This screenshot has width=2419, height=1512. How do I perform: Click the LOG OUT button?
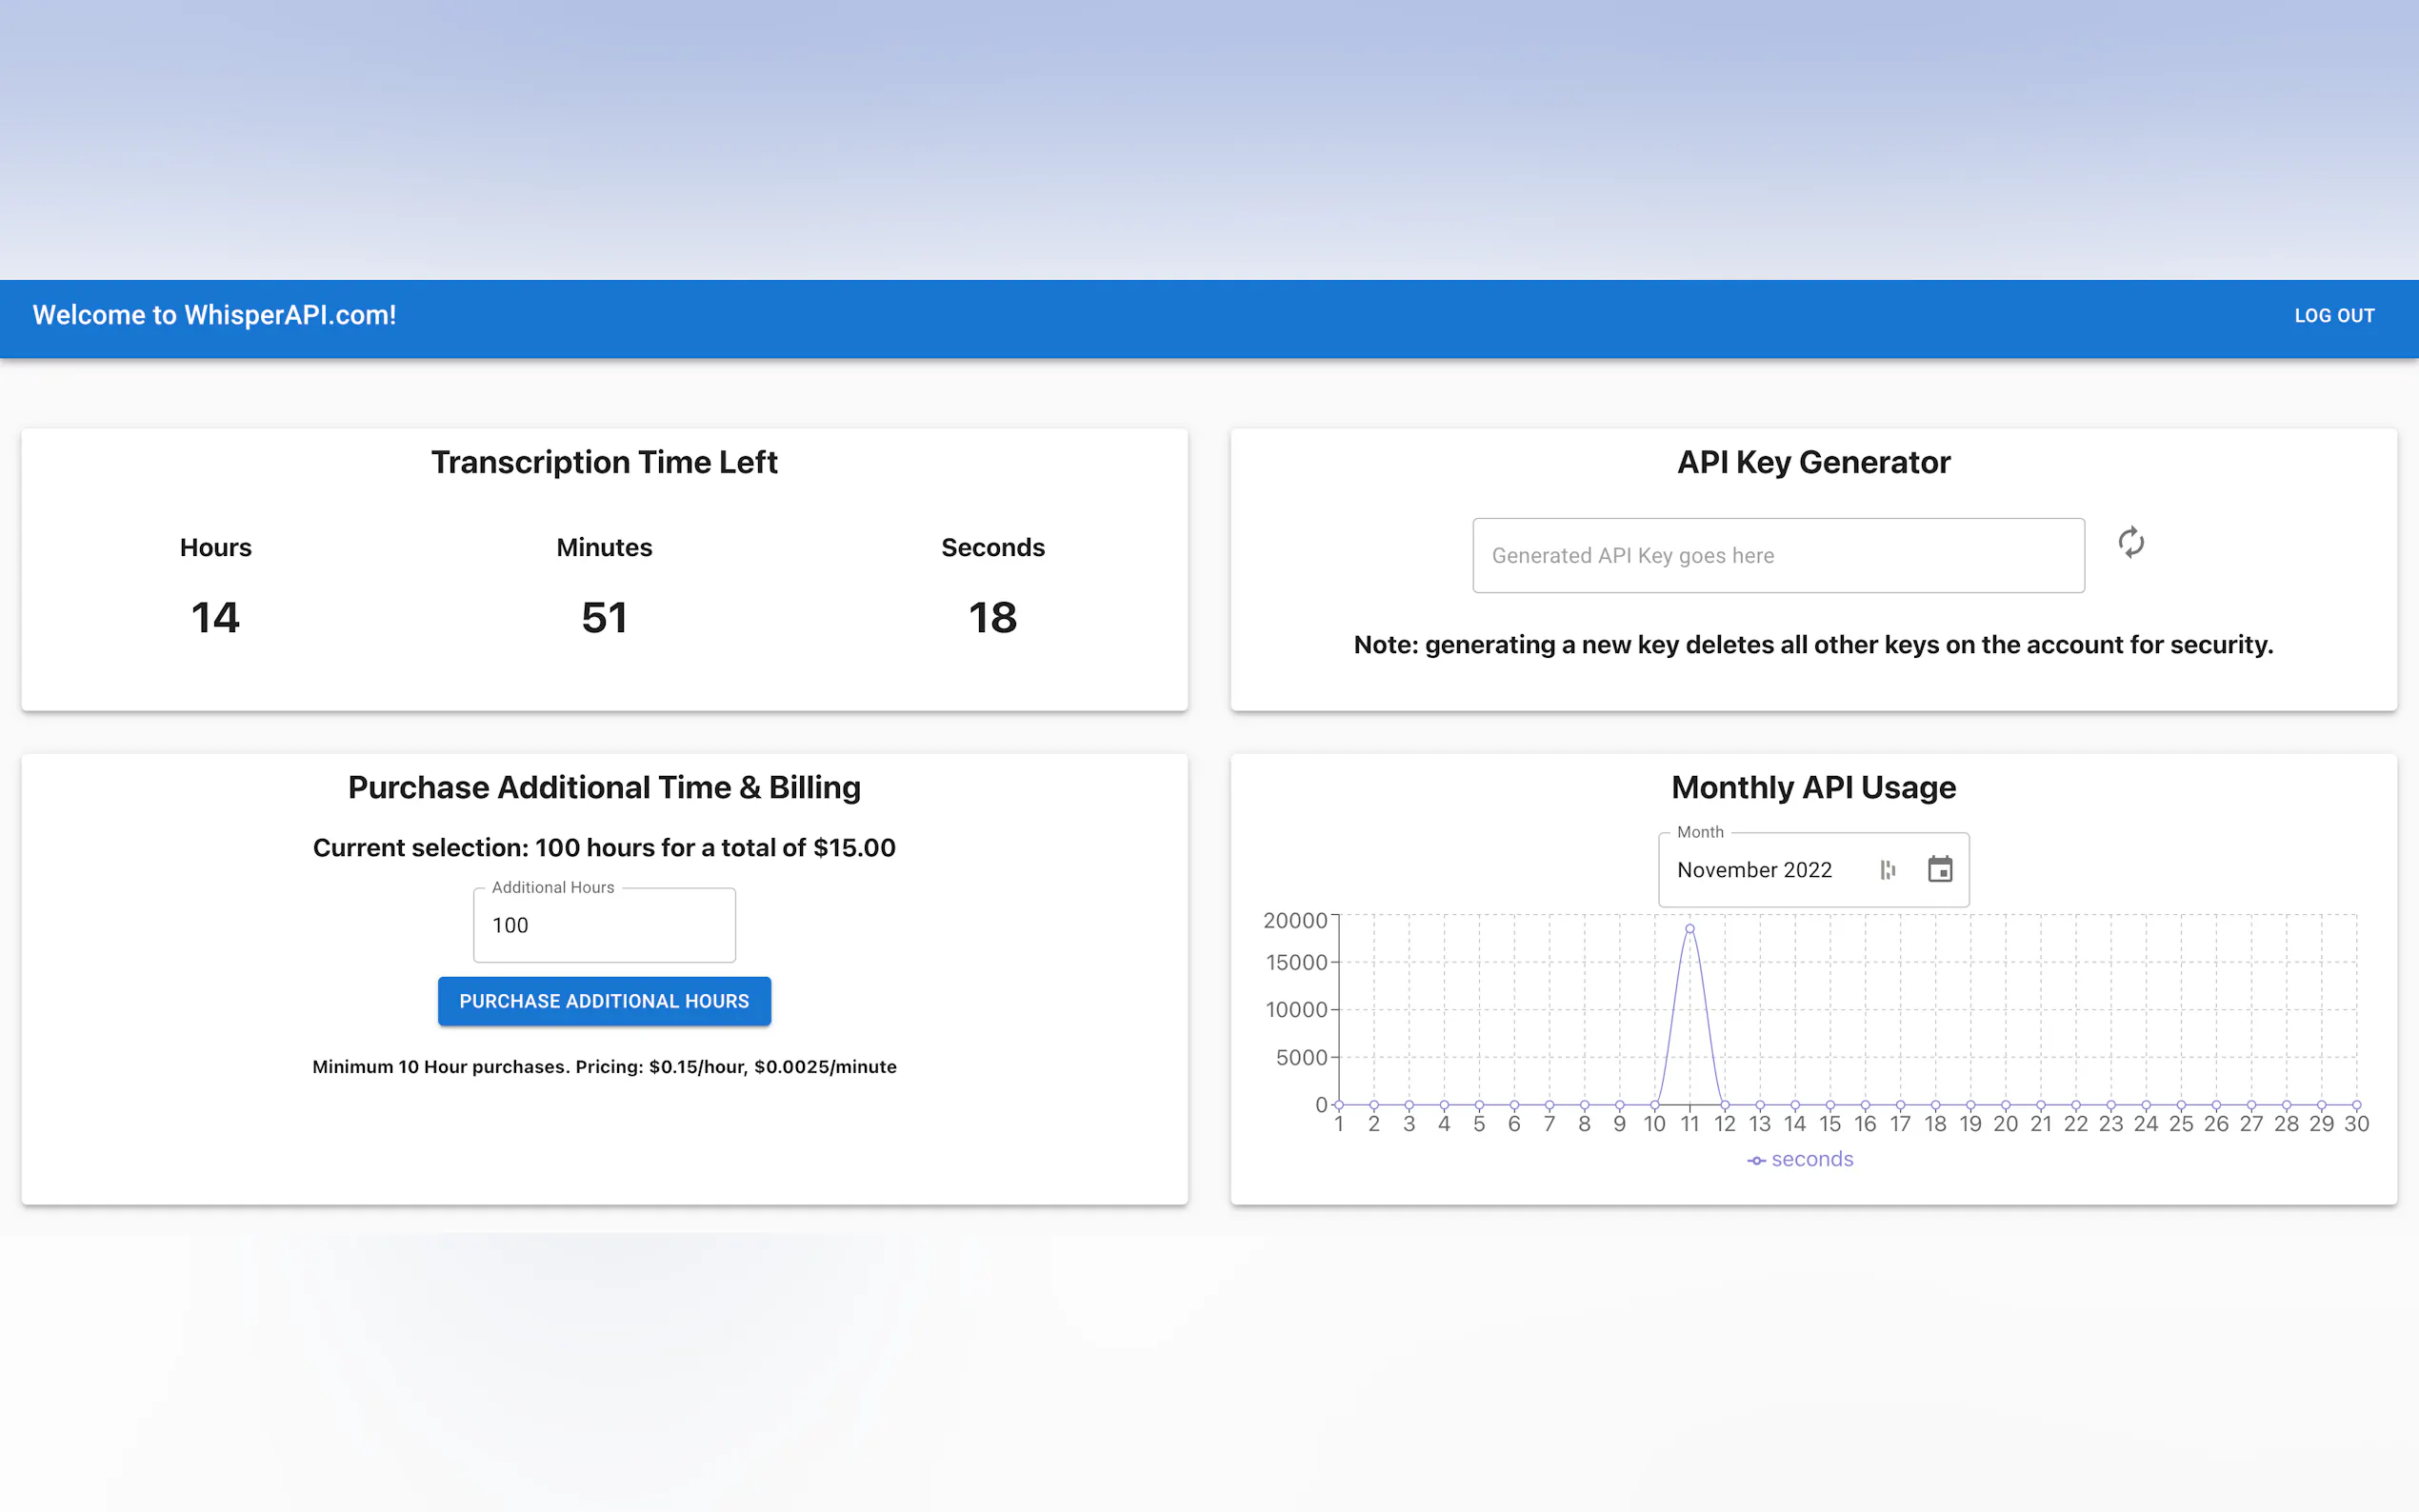[x=2333, y=316]
